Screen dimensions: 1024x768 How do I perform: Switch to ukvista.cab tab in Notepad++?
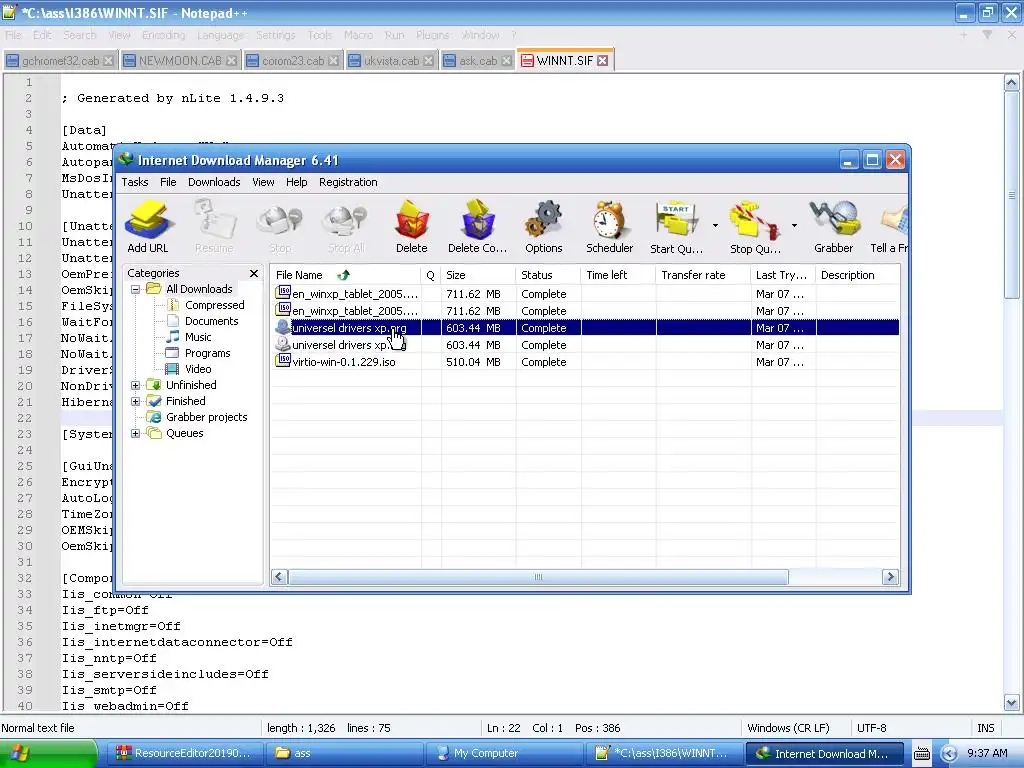(x=391, y=61)
